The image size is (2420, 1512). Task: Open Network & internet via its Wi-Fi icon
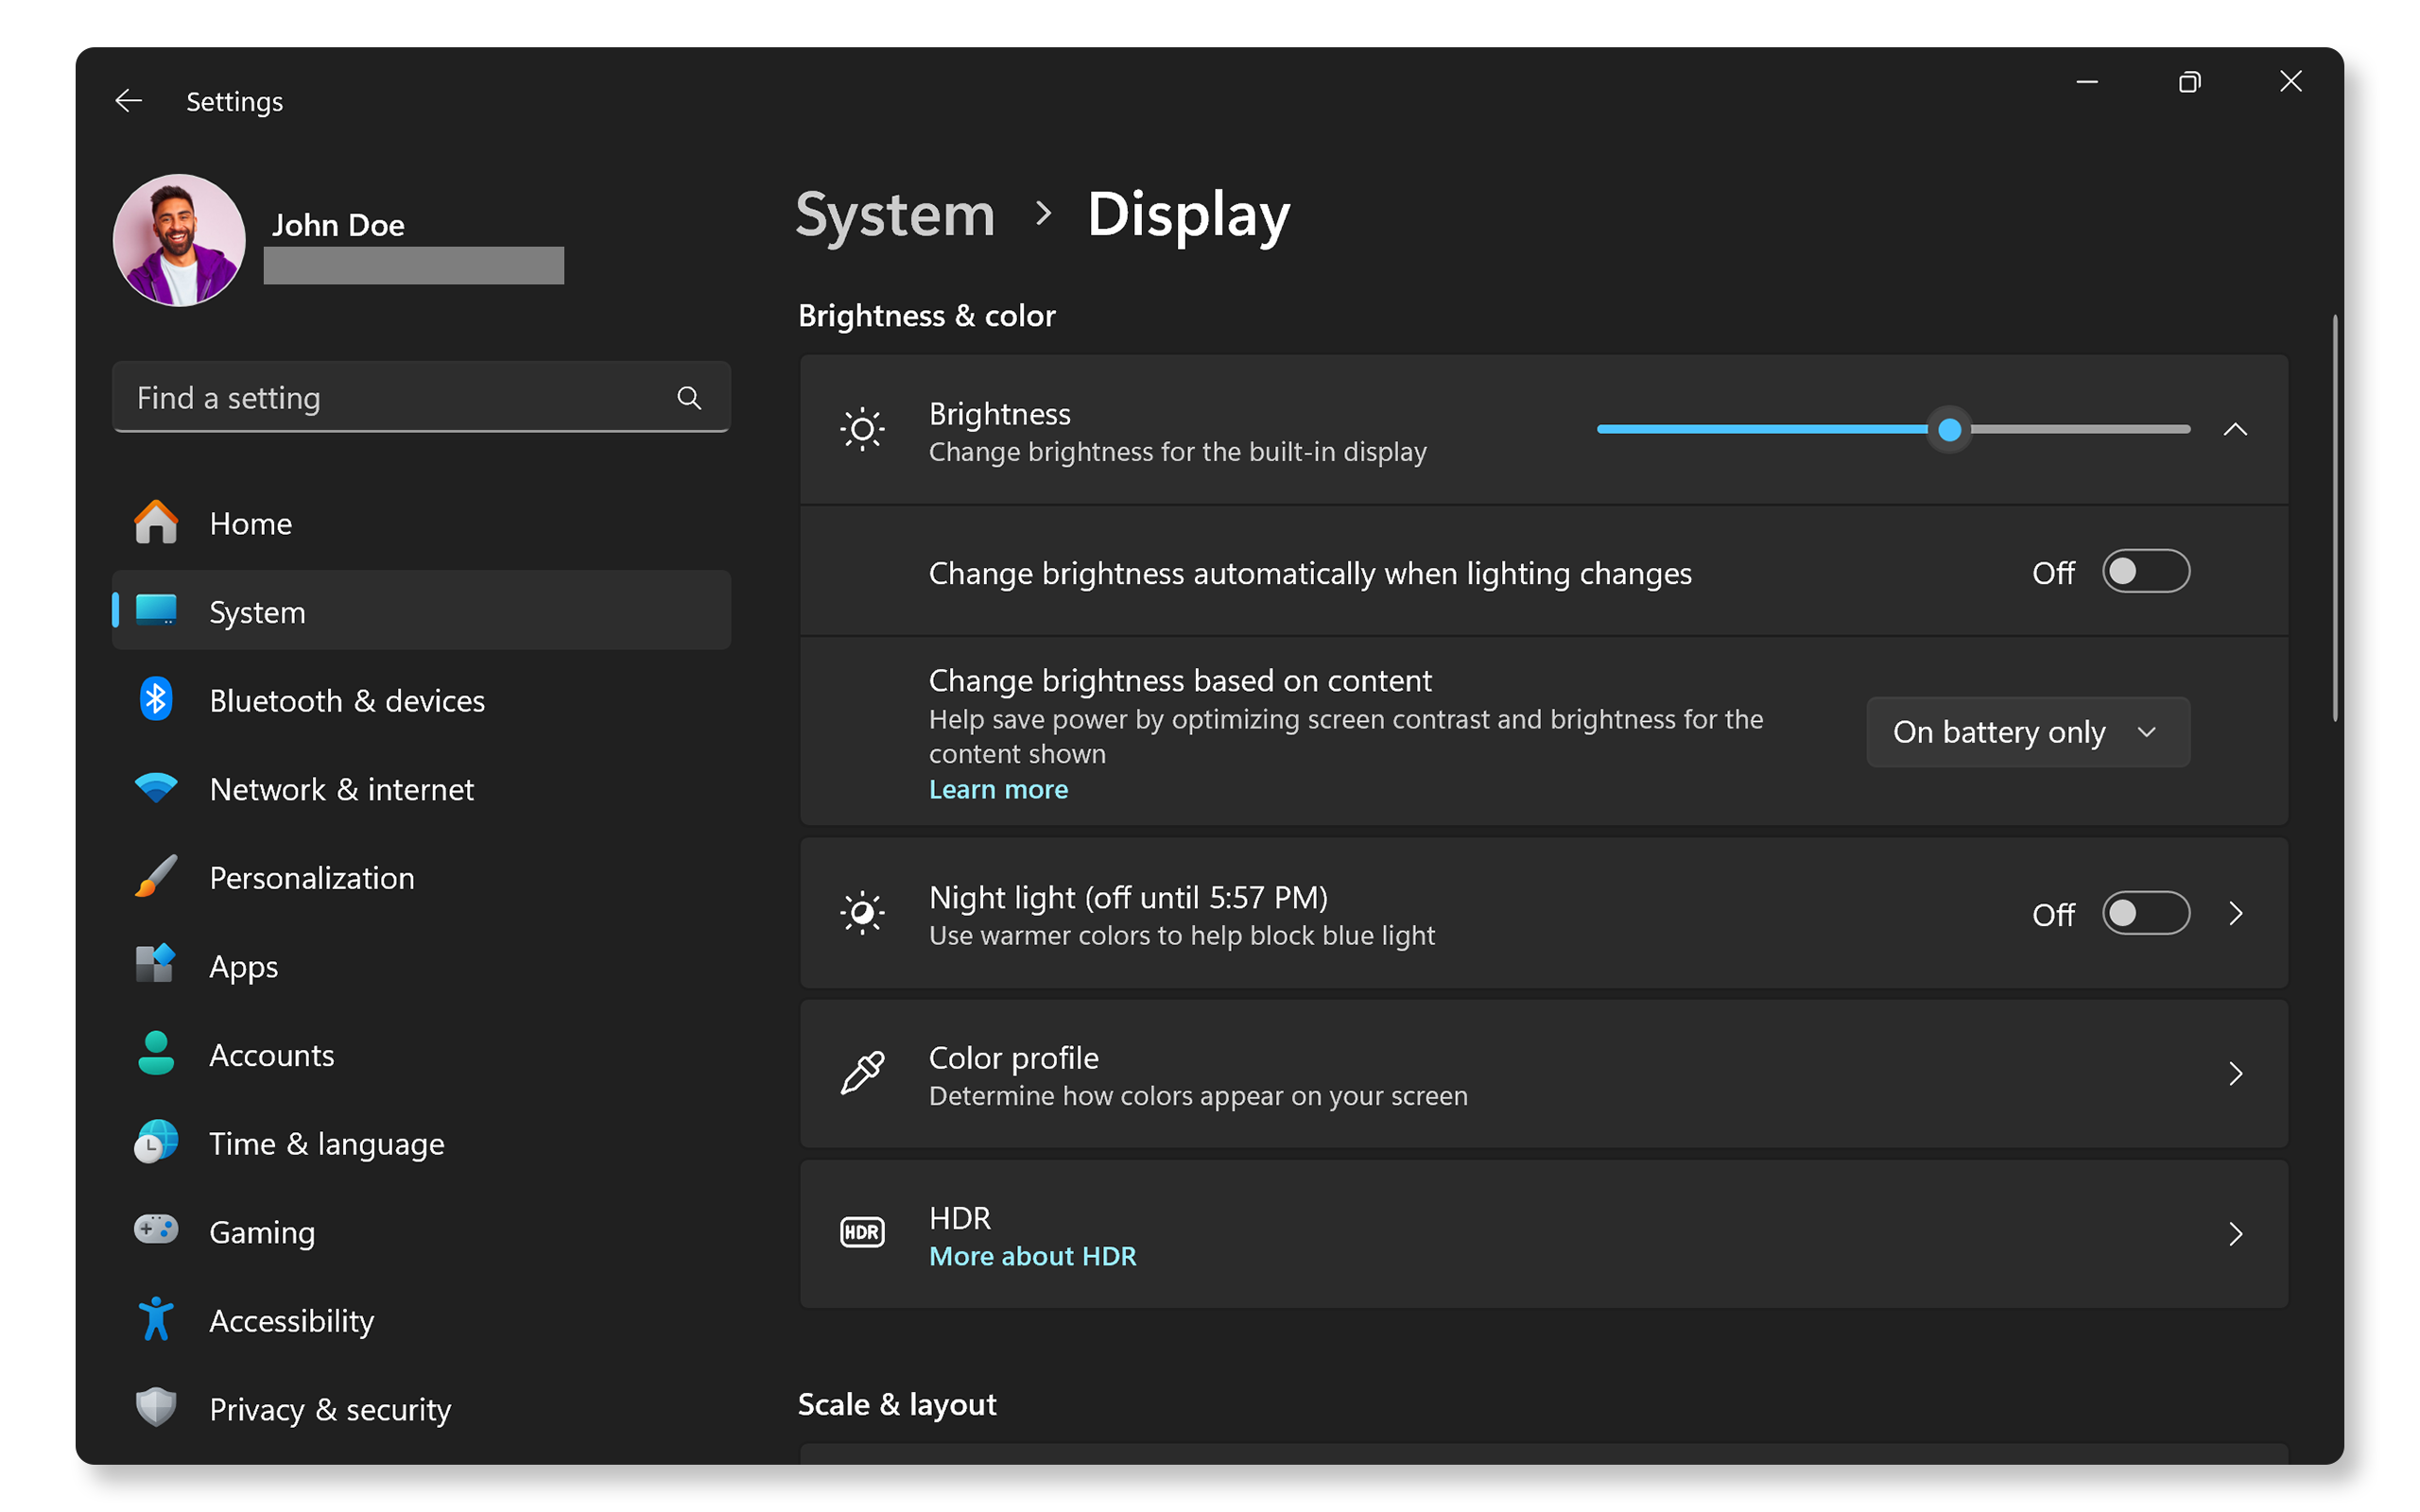click(156, 788)
